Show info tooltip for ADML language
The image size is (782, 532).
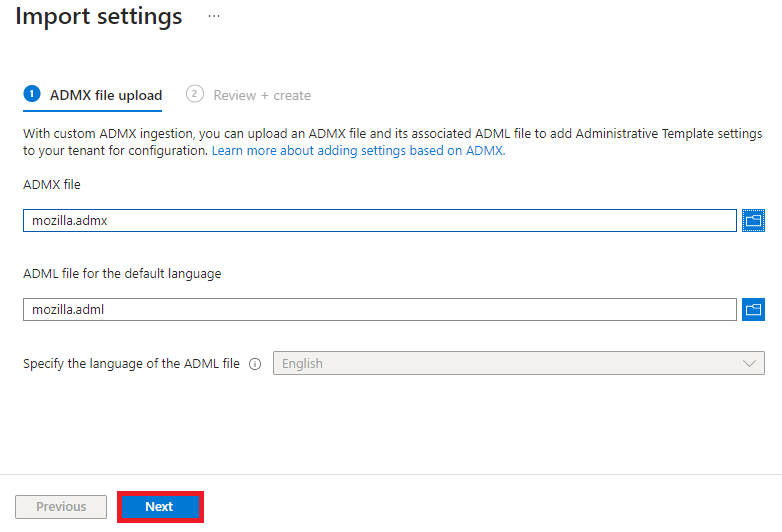[x=255, y=364]
